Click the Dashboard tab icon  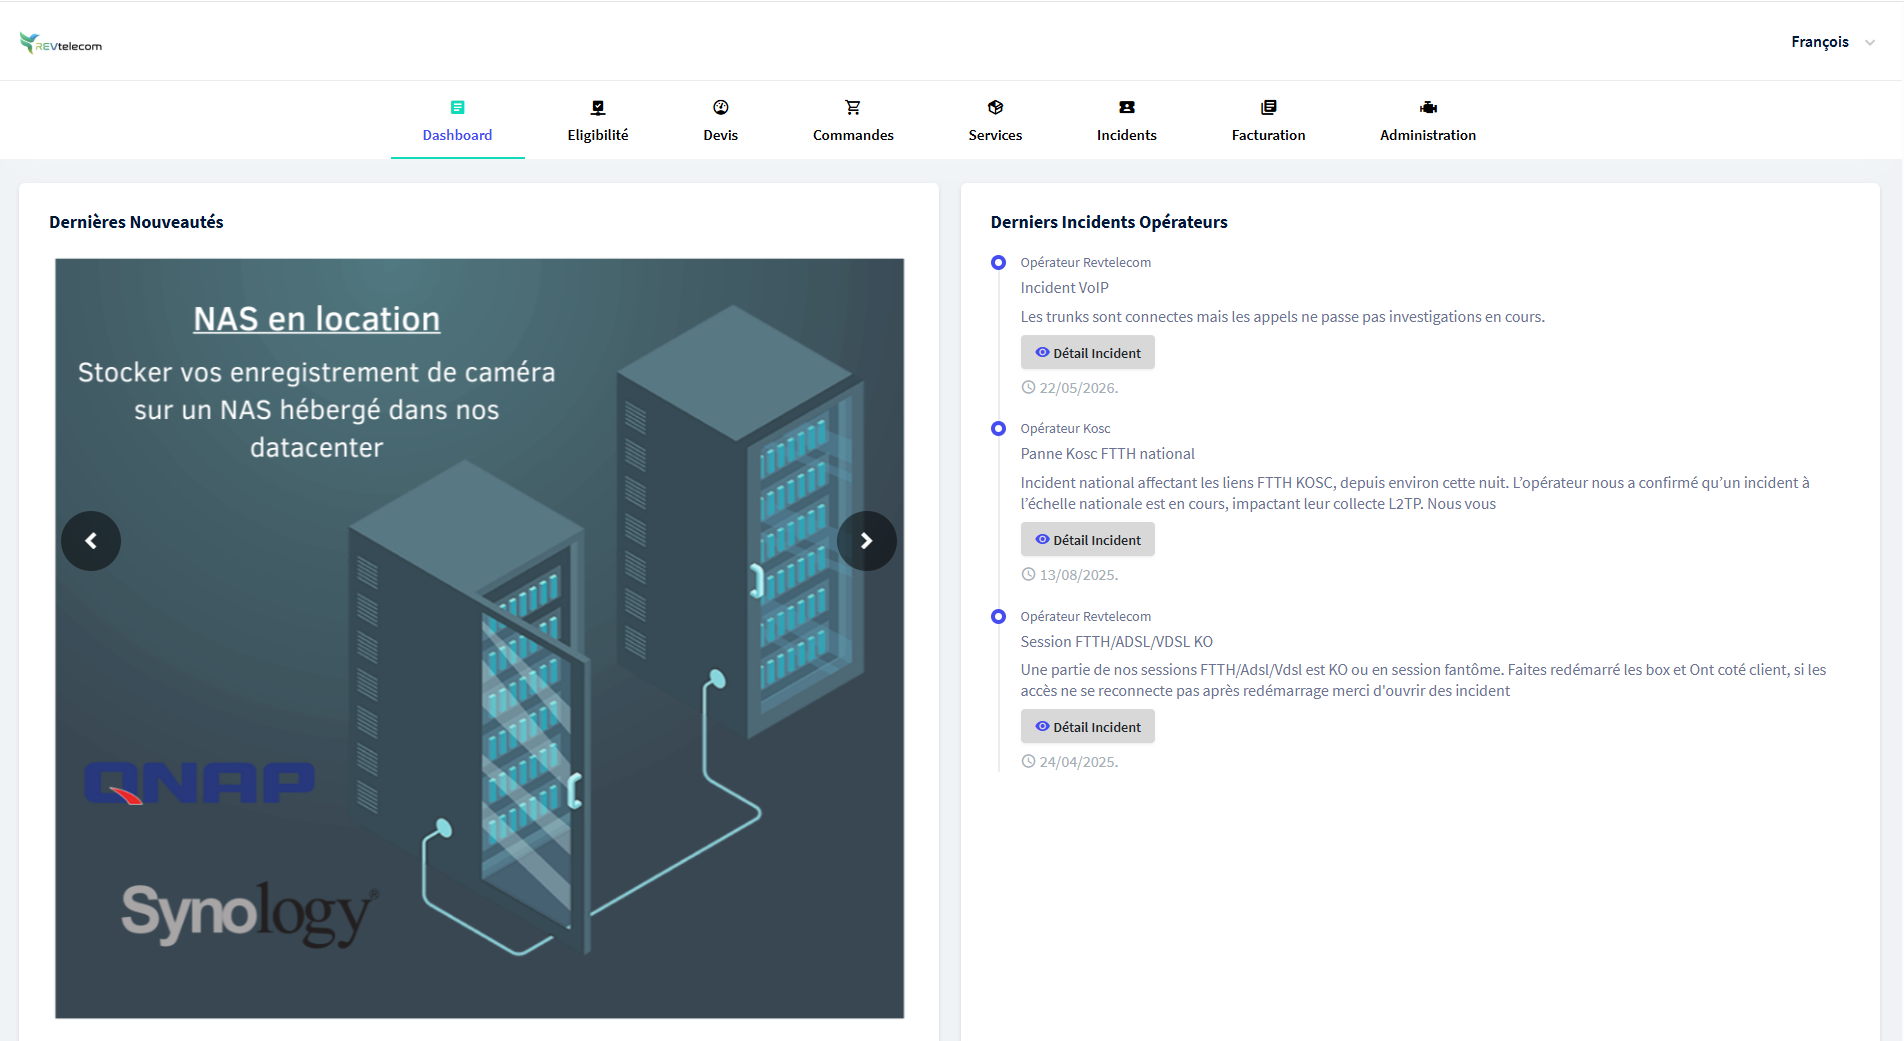click(x=457, y=107)
